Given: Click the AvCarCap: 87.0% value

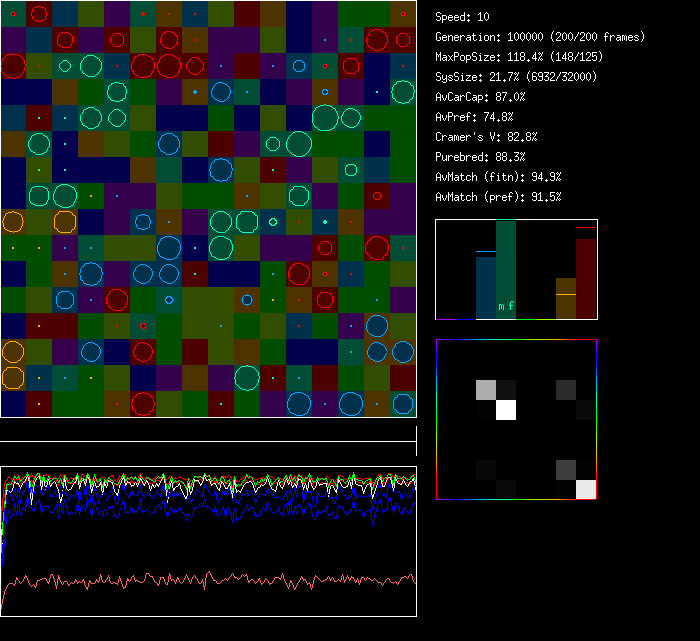Looking at the screenshot, I should point(480,97).
